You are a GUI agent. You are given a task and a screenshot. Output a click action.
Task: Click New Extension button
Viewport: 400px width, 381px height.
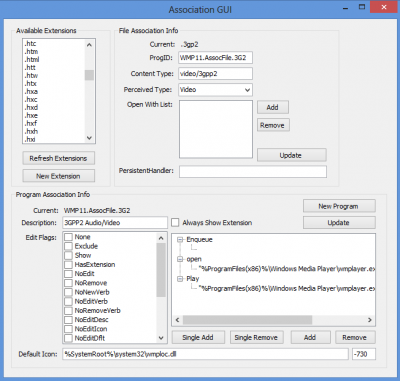click(59, 176)
